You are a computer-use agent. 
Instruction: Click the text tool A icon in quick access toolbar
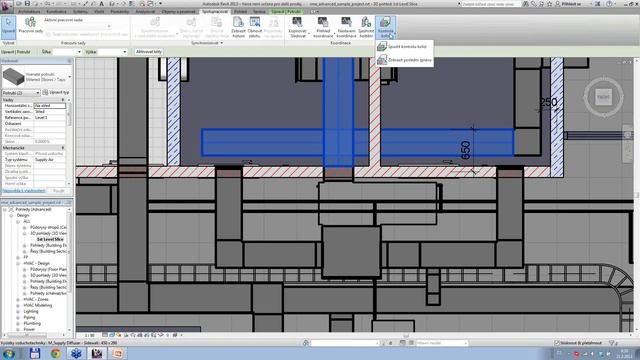(x=102, y=4)
